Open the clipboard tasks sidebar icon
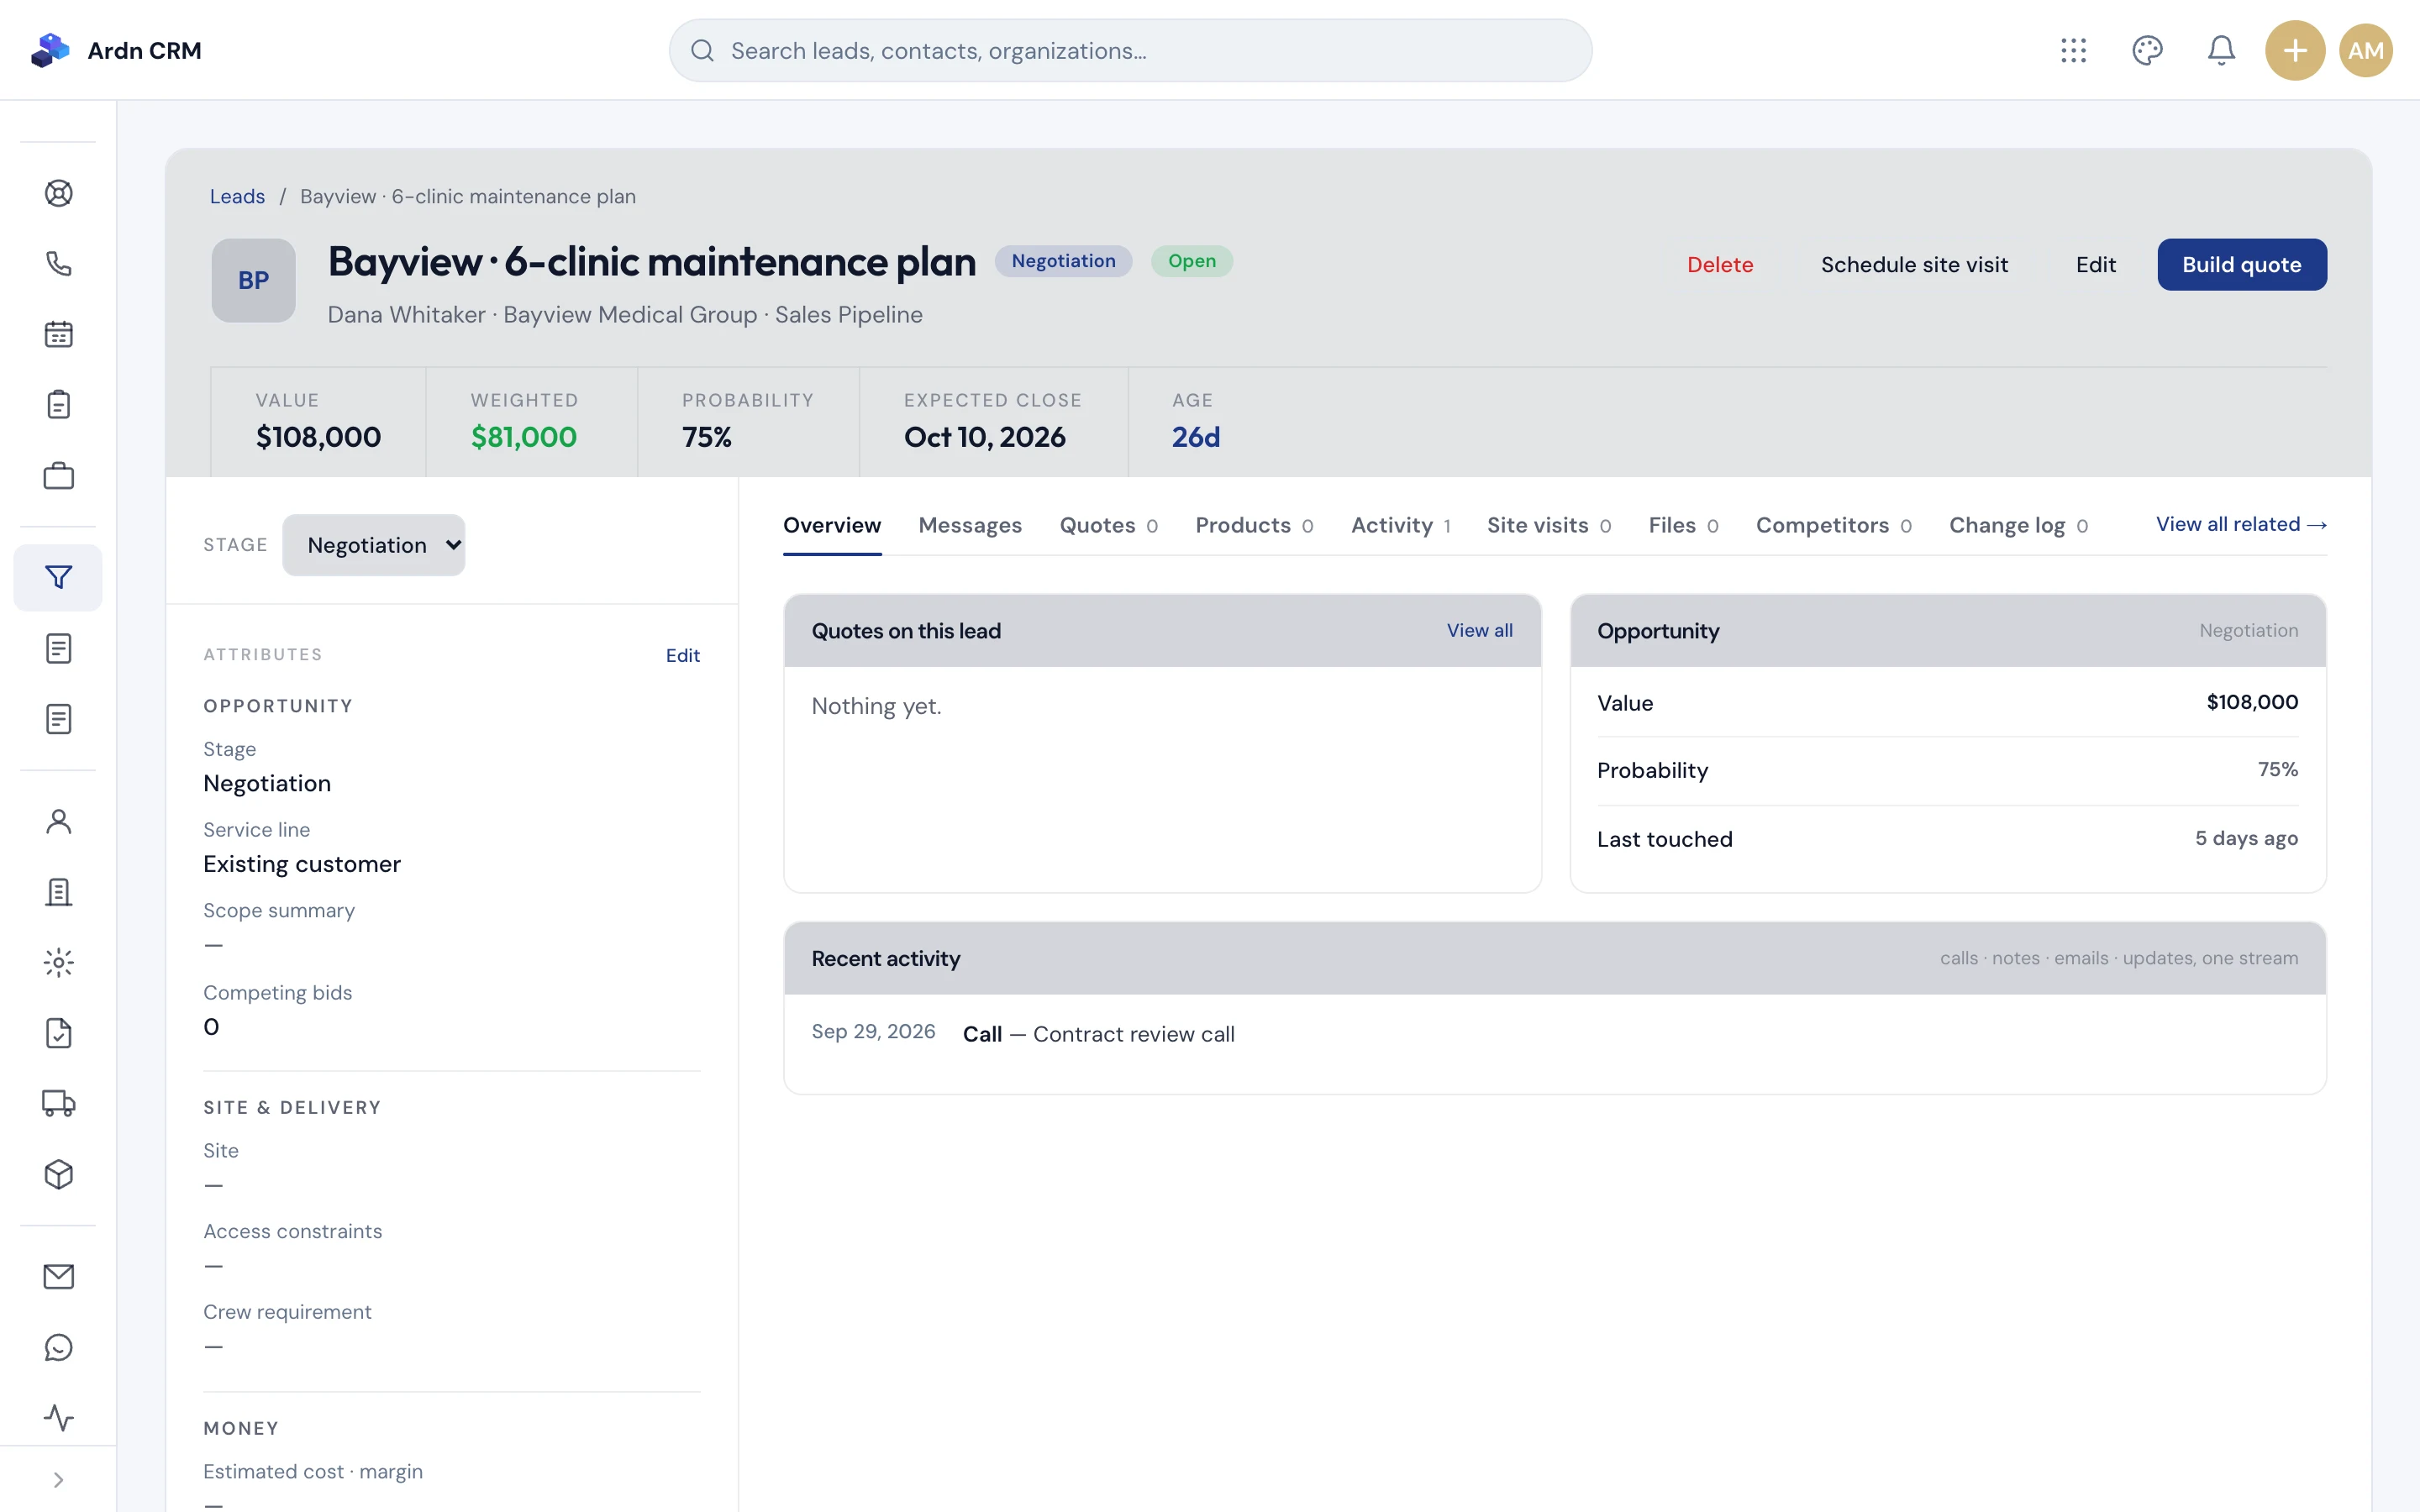The width and height of the screenshot is (2420, 1512). point(59,405)
